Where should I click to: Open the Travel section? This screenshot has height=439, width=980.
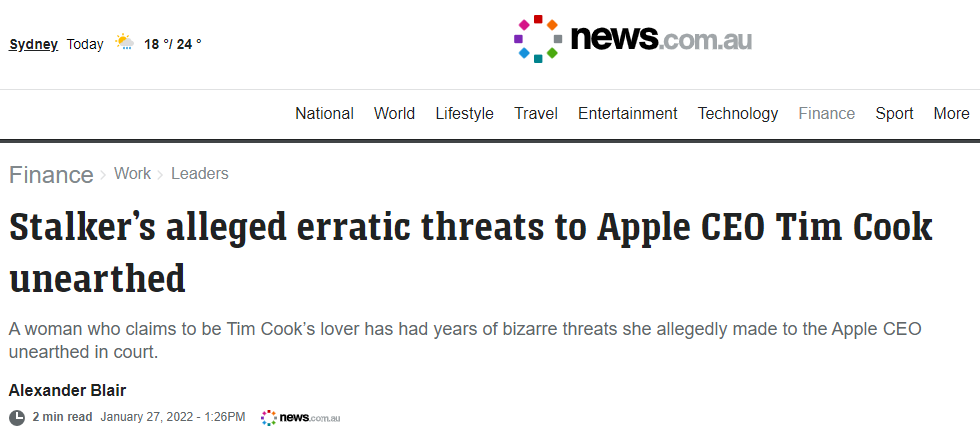click(536, 114)
